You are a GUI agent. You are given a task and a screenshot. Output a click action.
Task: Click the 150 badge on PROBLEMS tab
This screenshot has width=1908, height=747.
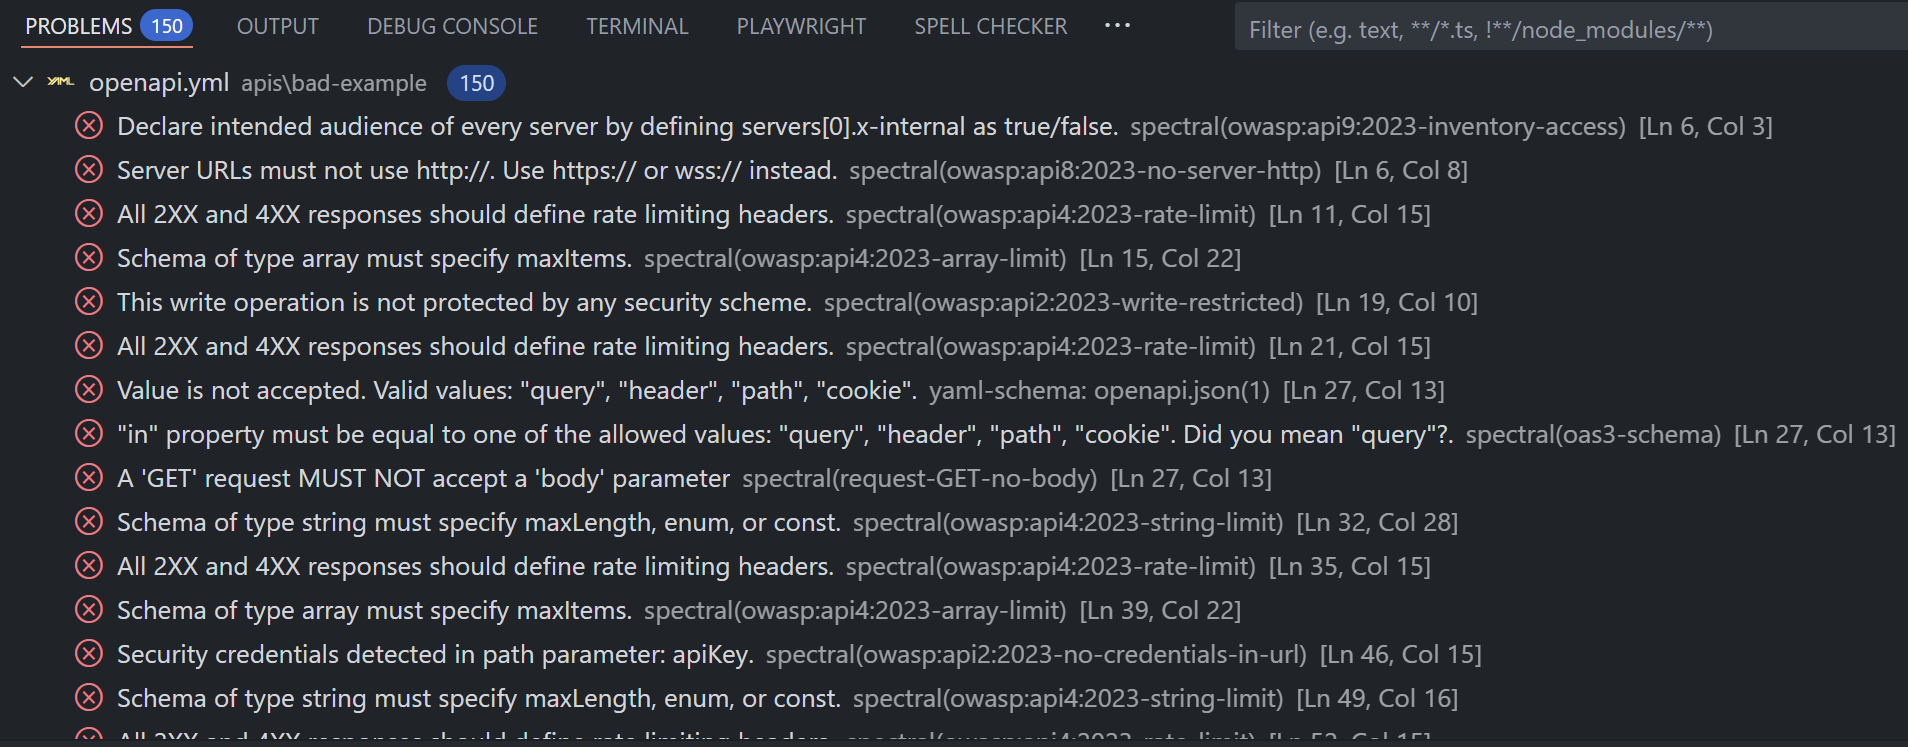pos(166,26)
